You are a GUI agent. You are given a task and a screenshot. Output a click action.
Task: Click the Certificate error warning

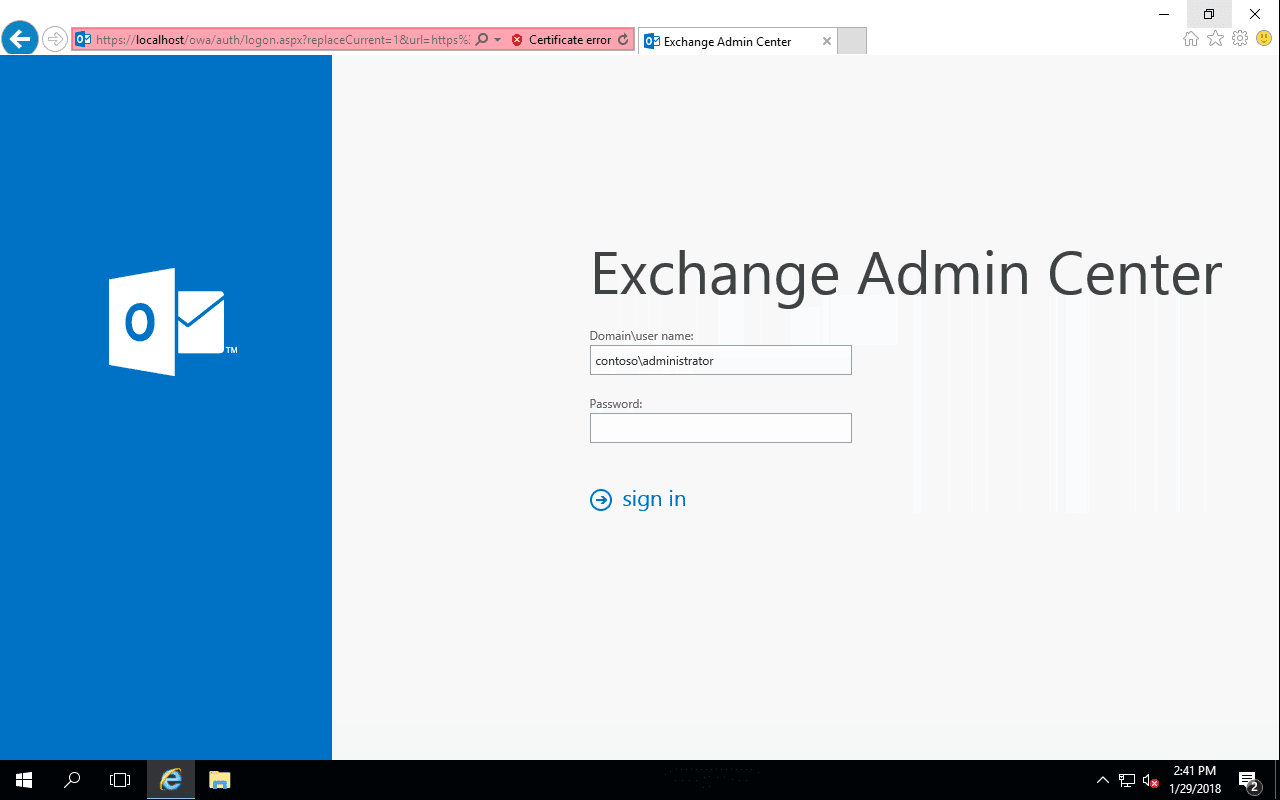pos(561,40)
